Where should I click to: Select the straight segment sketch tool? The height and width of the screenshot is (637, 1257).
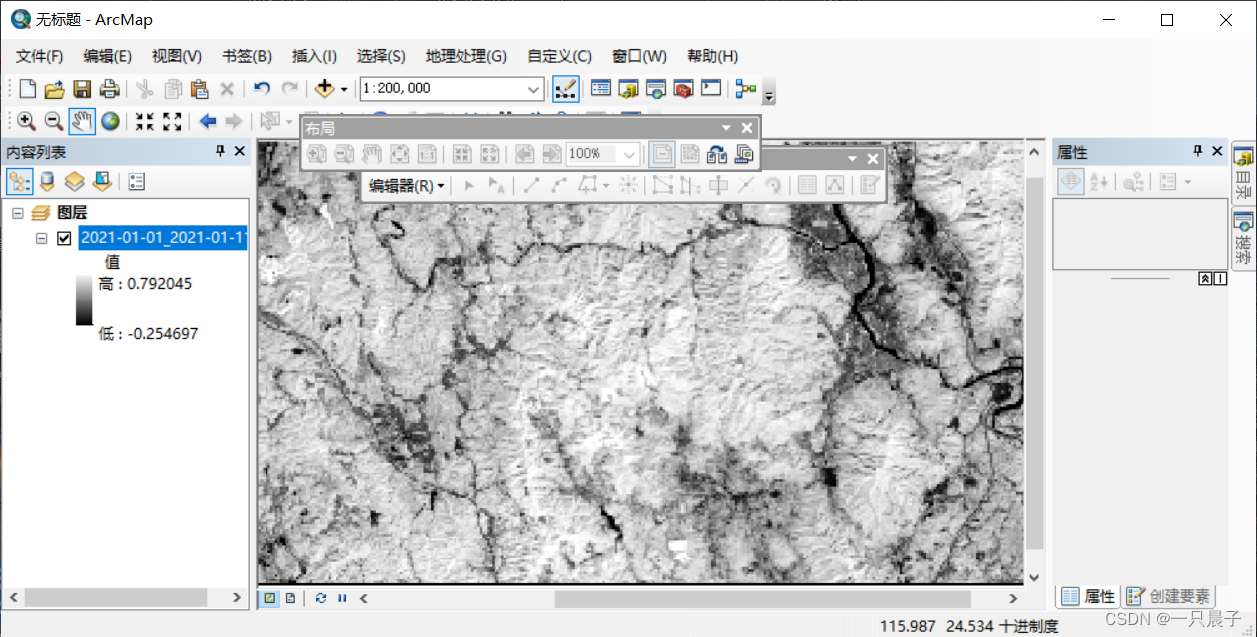531,185
